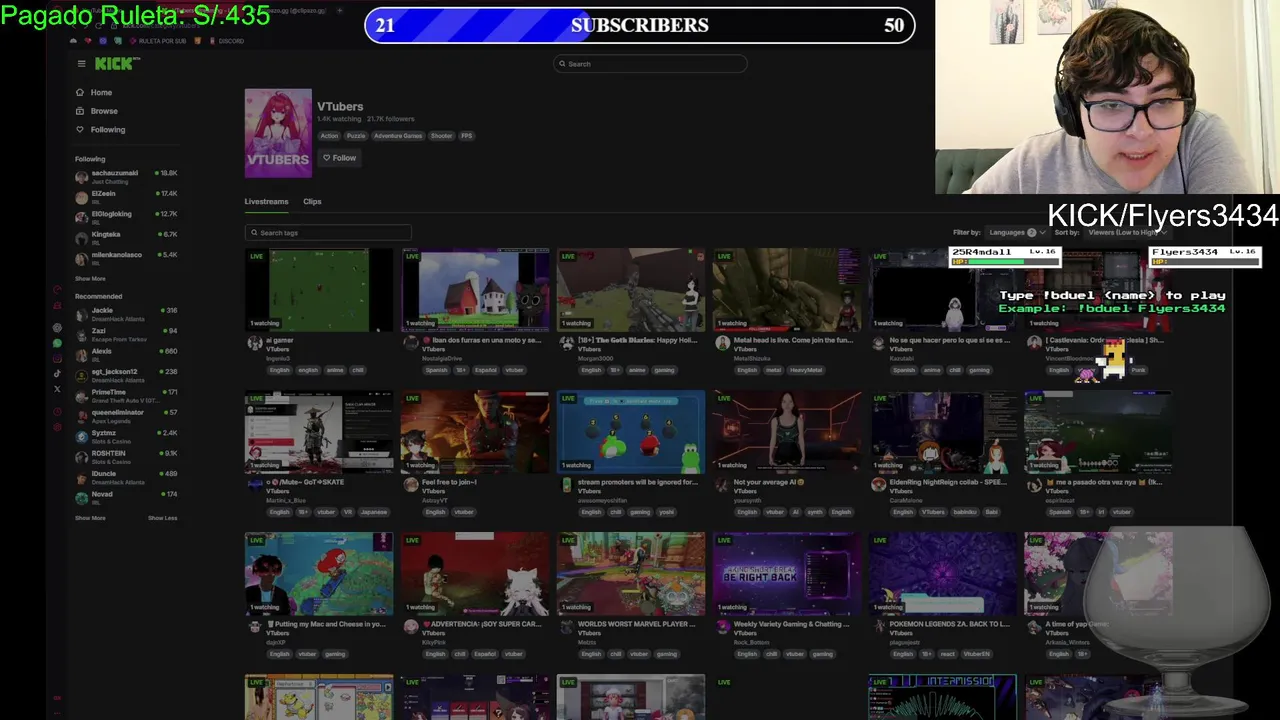
Task: Open the 'Iban dos furras' stream thumbnail
Action: point(475,289)
